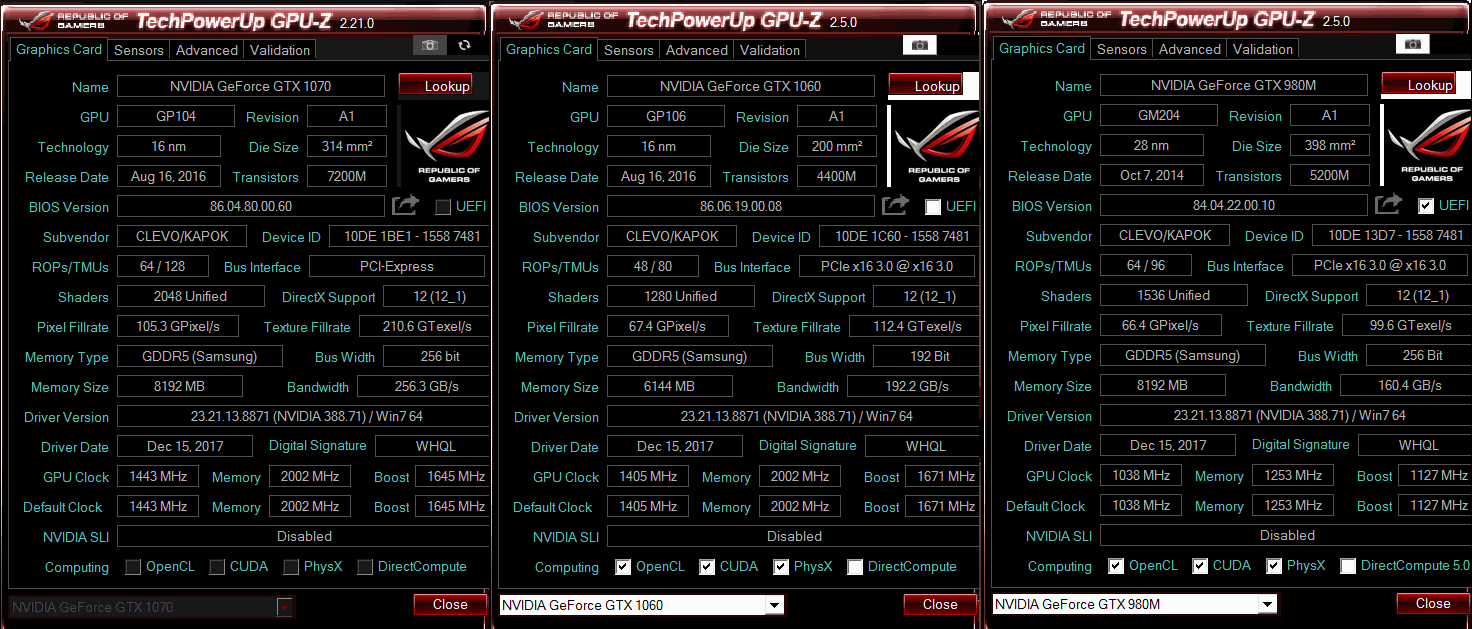Click Close button in GTX 1060 window
The width and height of the screenshot is (1472, 629).
point(940,604)
